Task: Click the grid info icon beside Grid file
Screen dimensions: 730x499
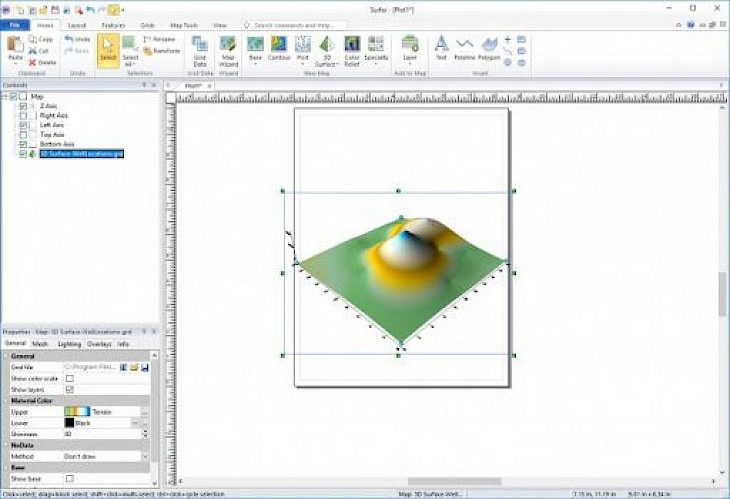Action: click(123, 367)
